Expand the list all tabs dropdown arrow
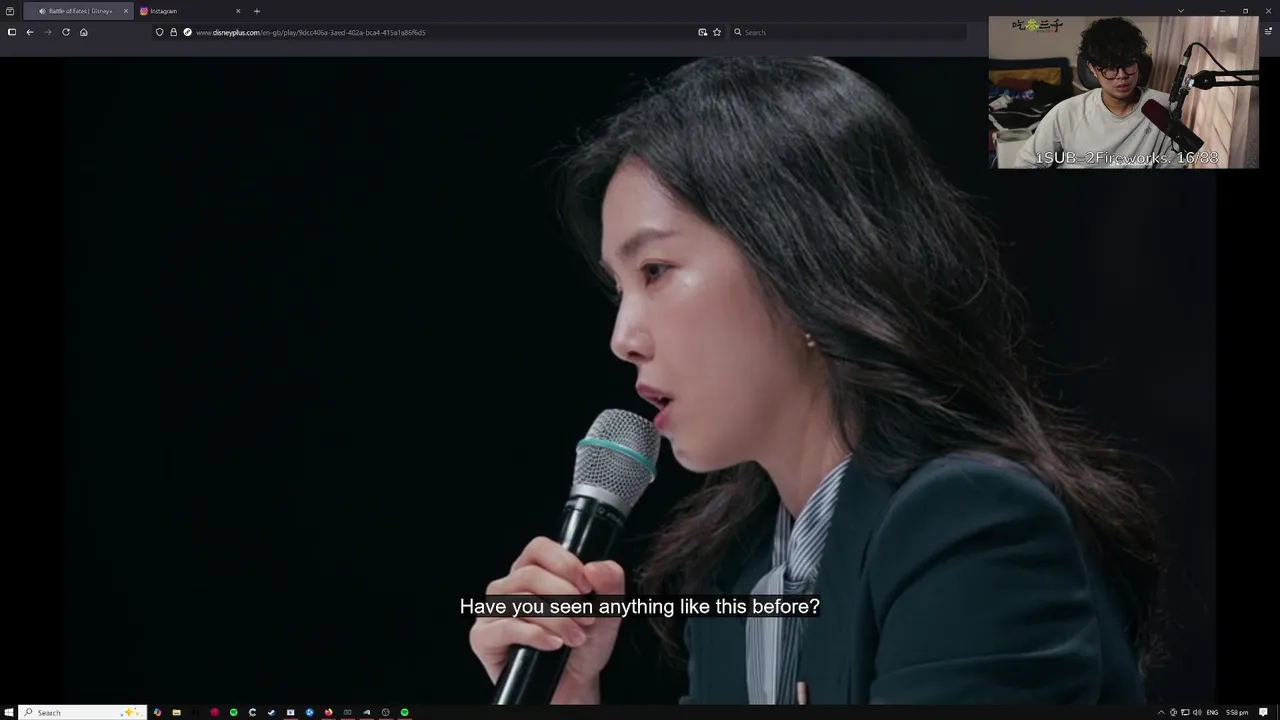Image resolution: width=1280 pixels, height=720 pixels. click(x=1181, y=11)
